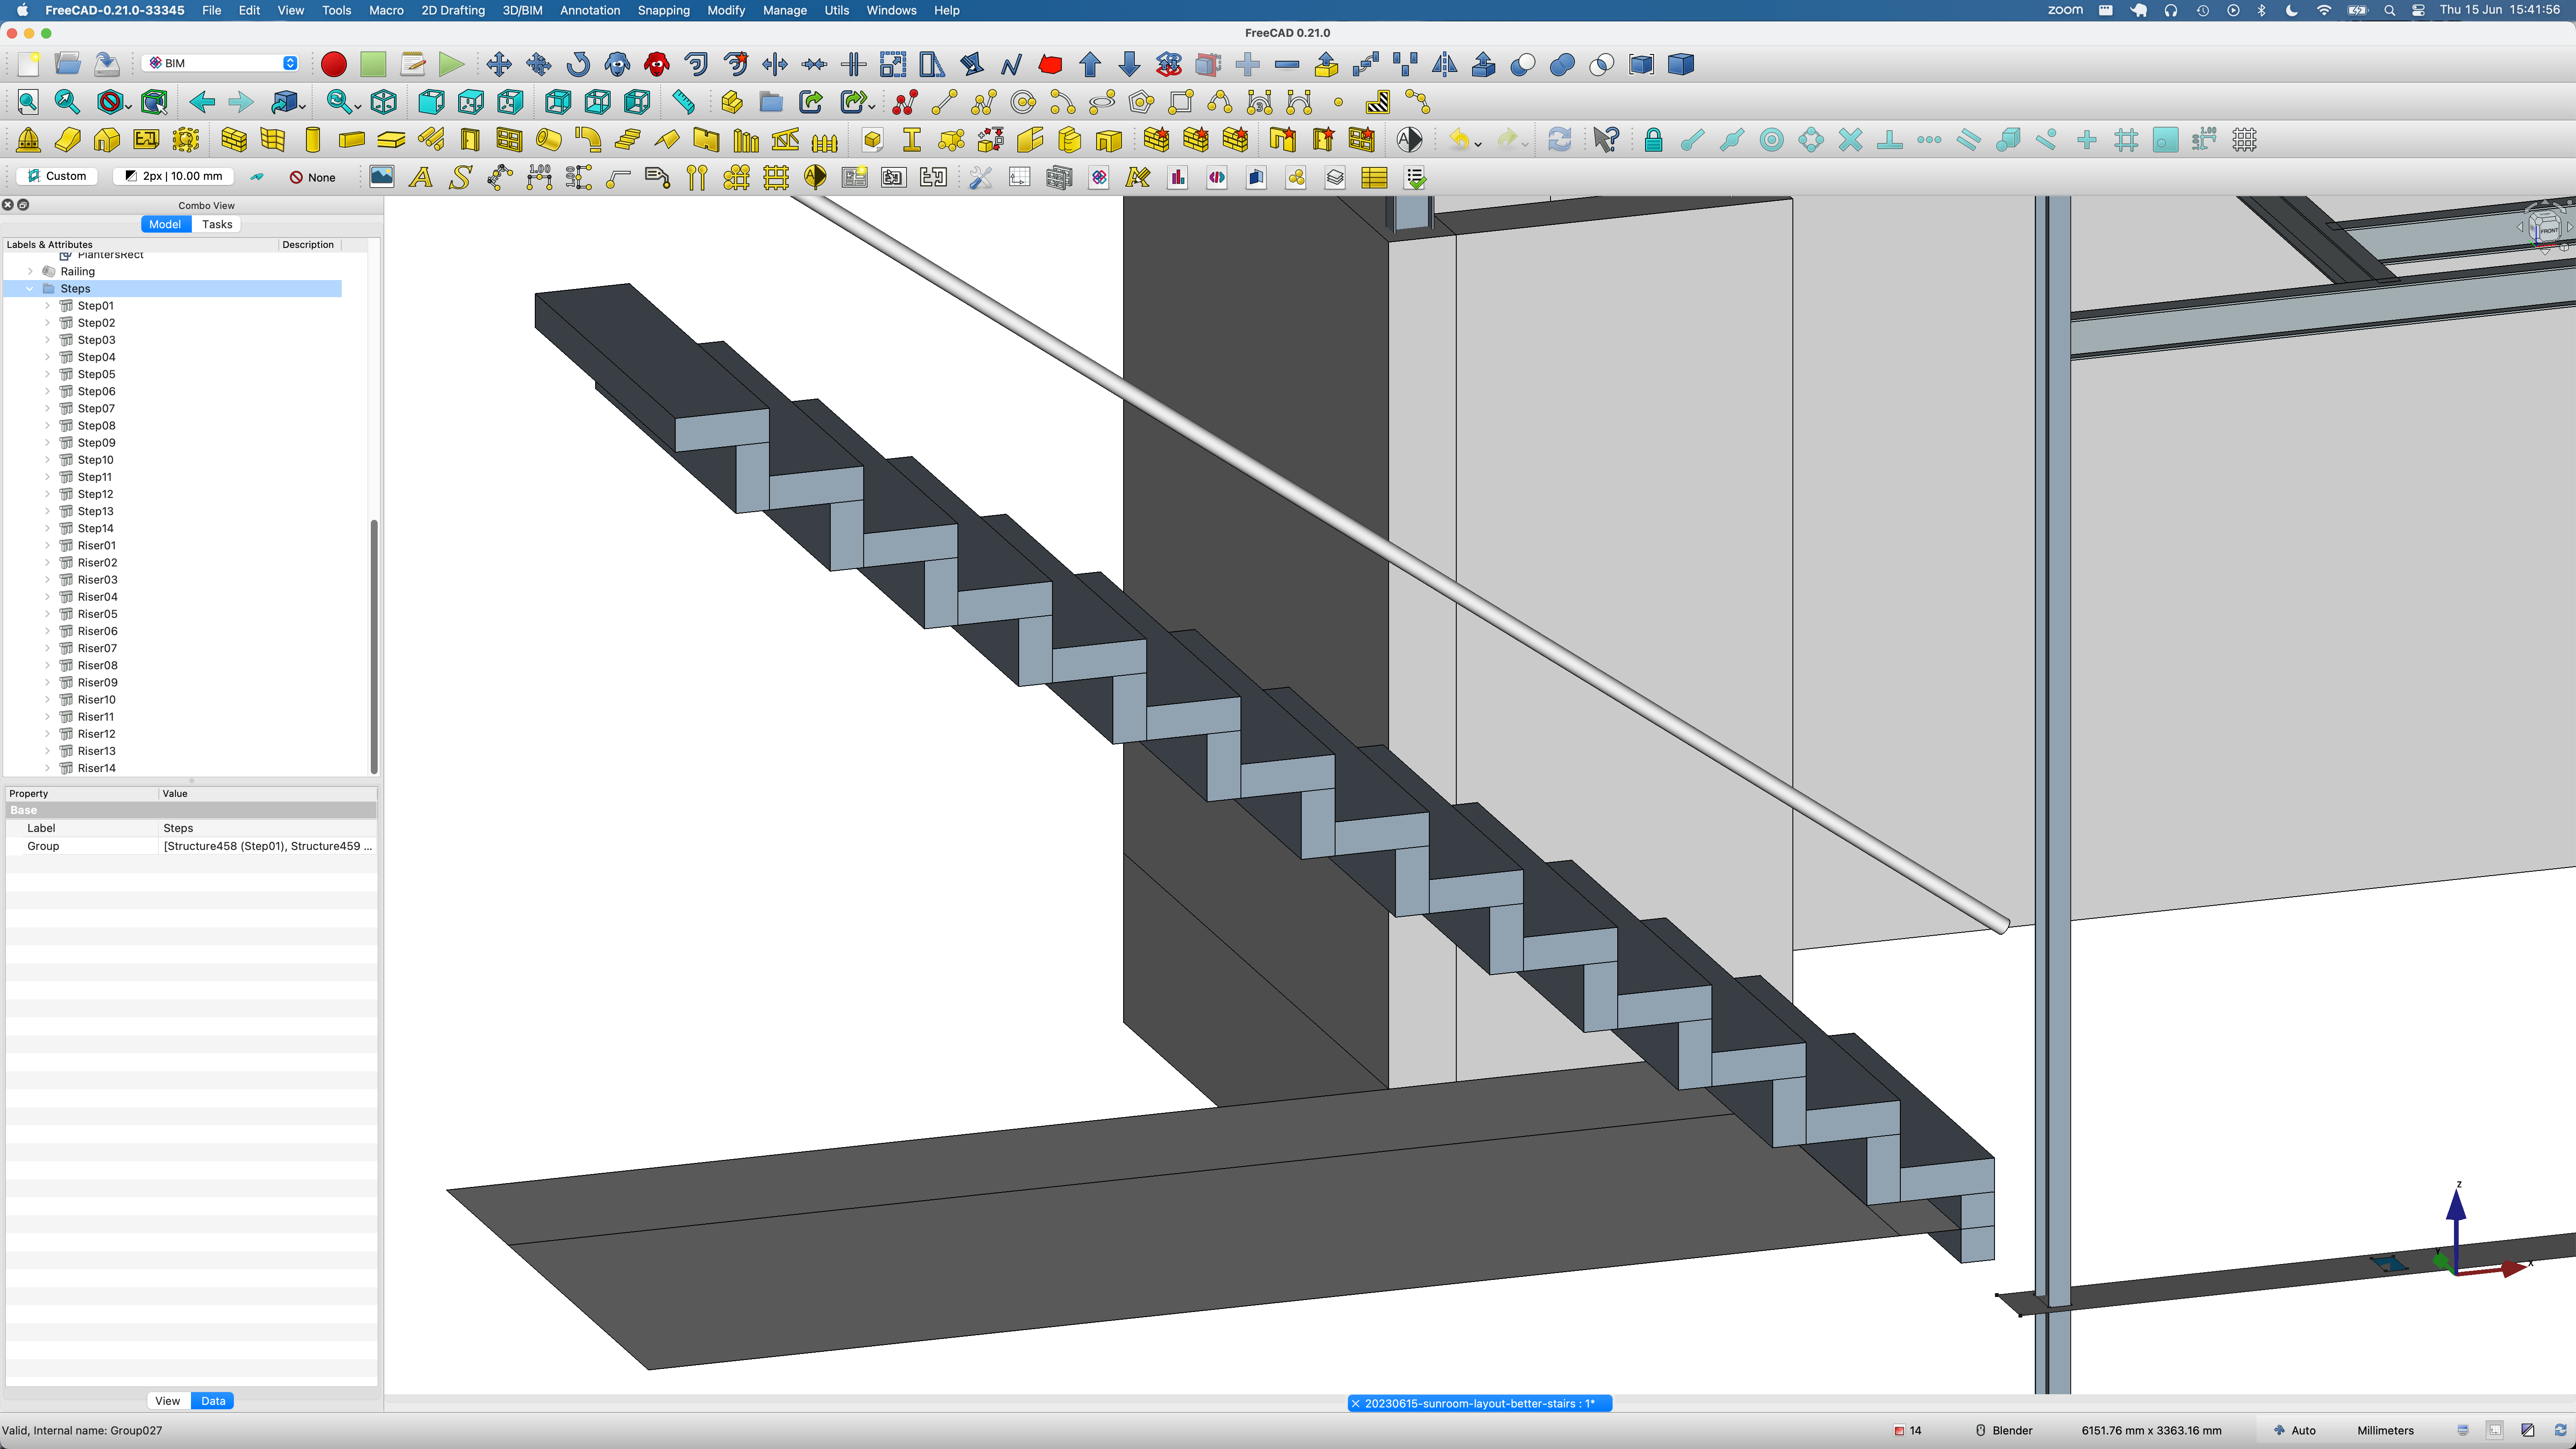Click the Fit All view icon
This screenshot has width=2576, height=1449.
28,102
